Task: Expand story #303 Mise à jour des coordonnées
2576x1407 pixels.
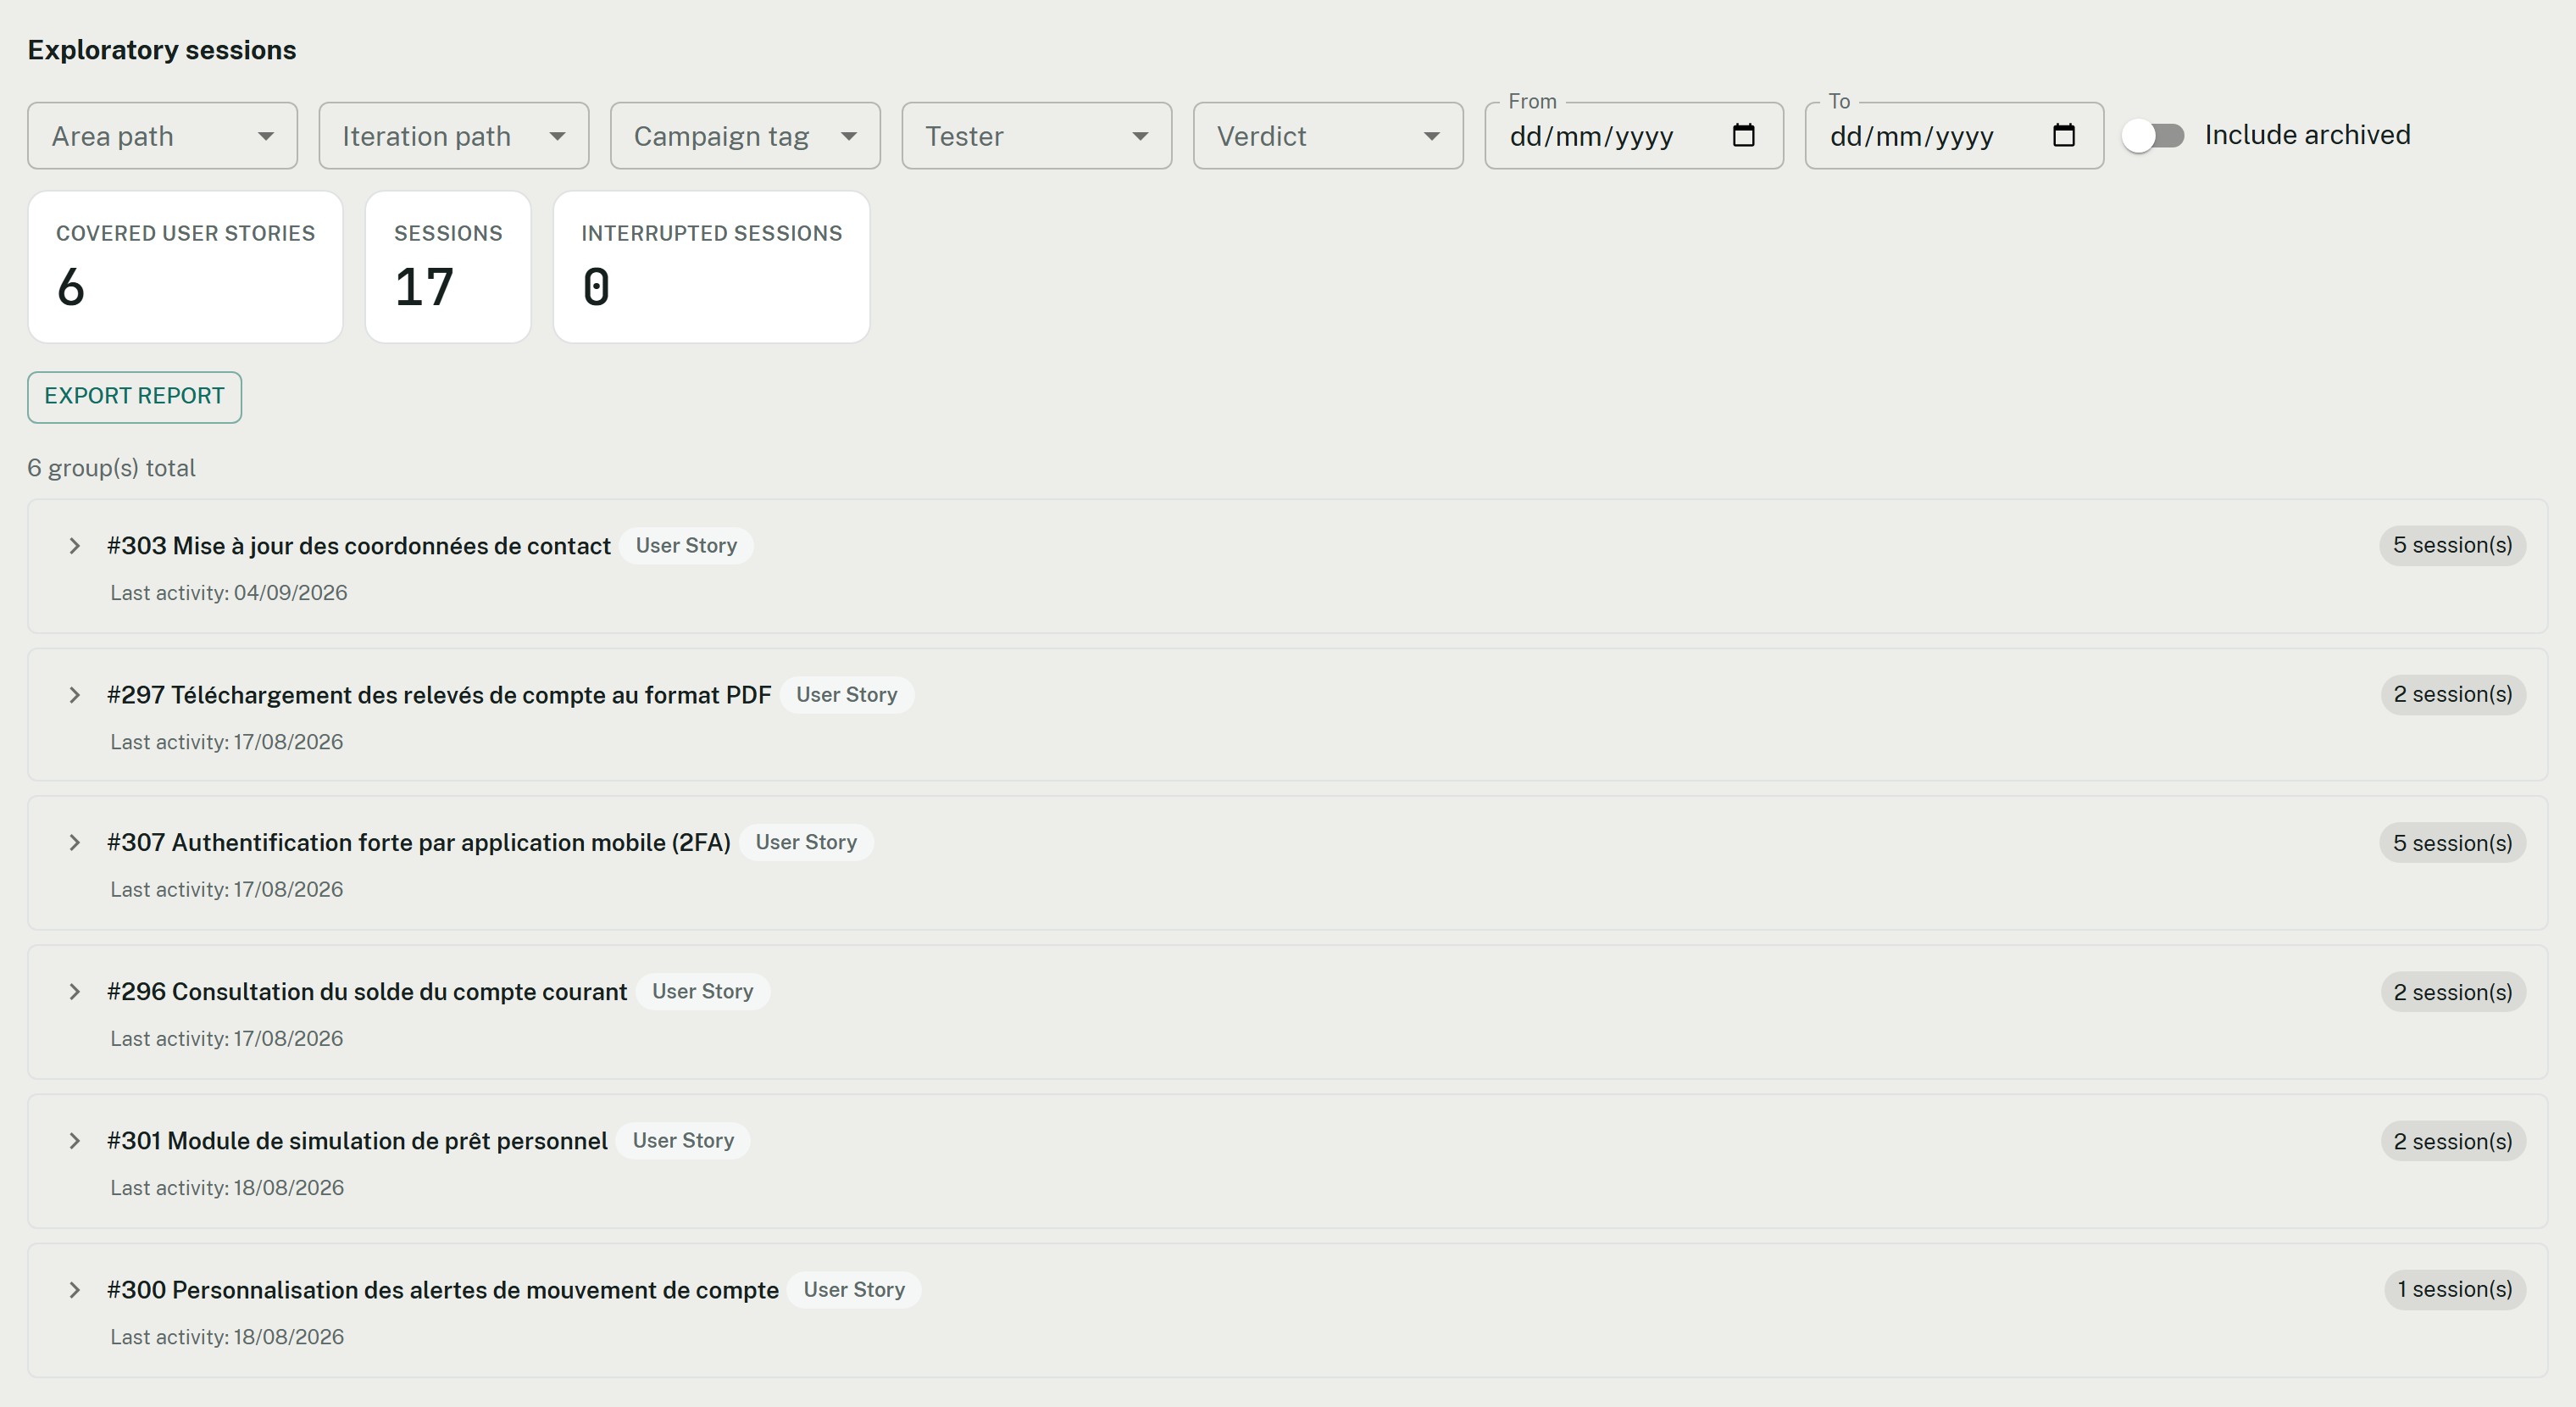Action: click(74, 546)
